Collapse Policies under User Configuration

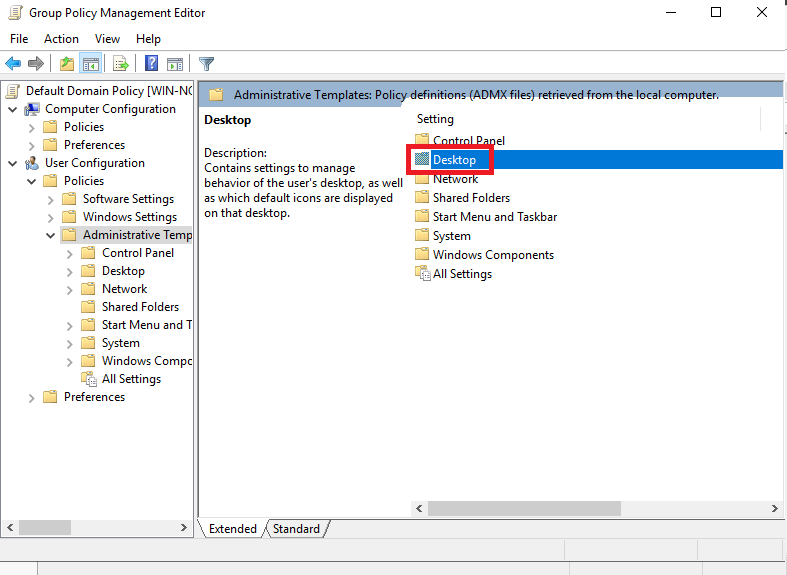coord(32,182)
